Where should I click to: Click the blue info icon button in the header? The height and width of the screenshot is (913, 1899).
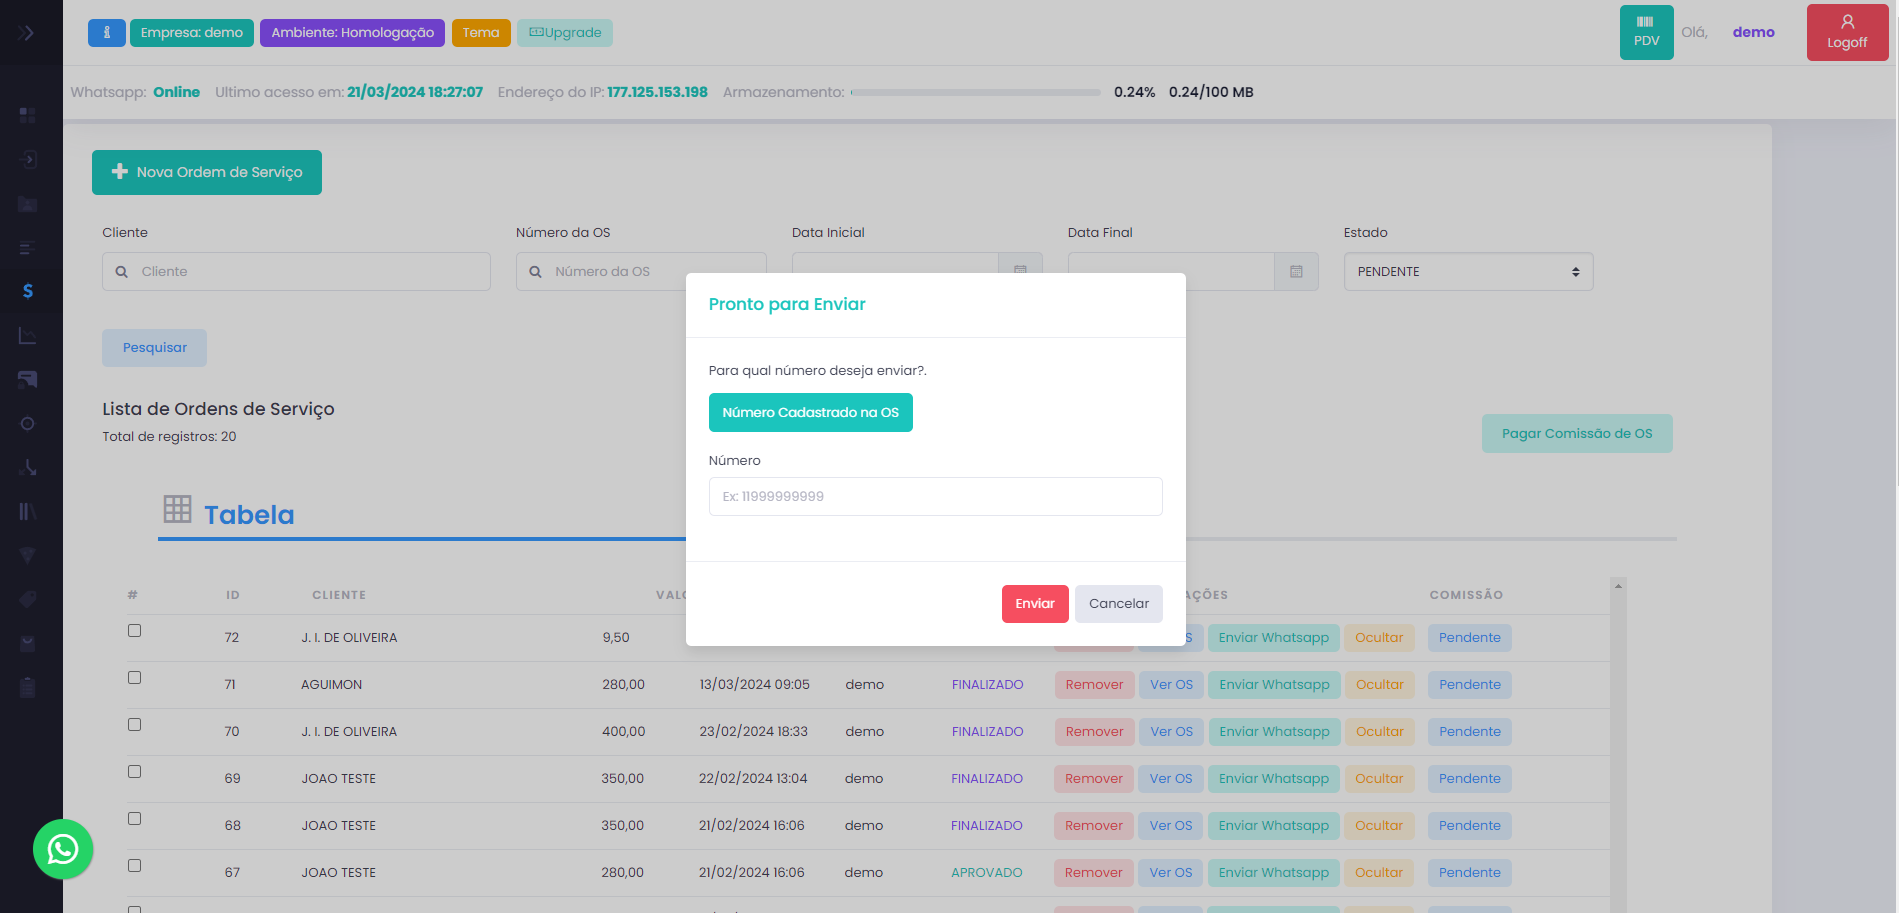pyautogui.click(x=106, y=33)
